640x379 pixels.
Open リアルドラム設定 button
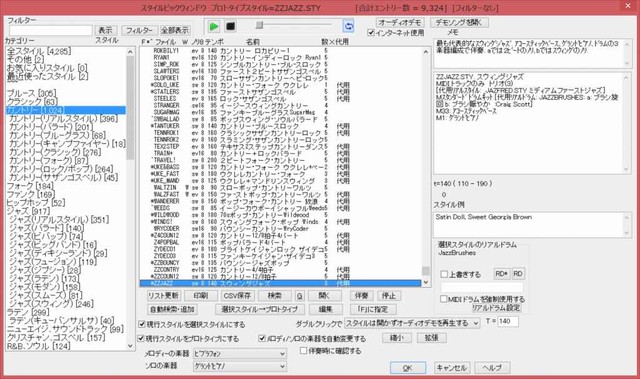click(496, 308)
